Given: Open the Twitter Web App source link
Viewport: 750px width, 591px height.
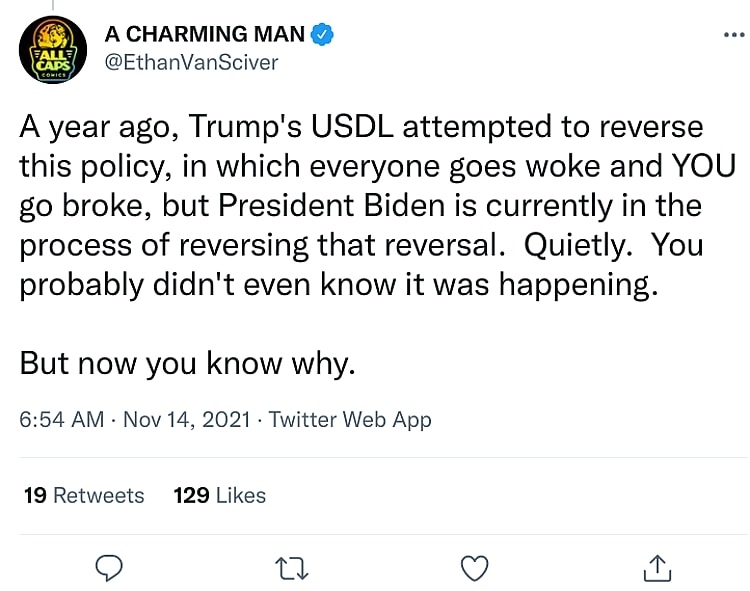Looking at the screenshot, I should tap(350, 420).
